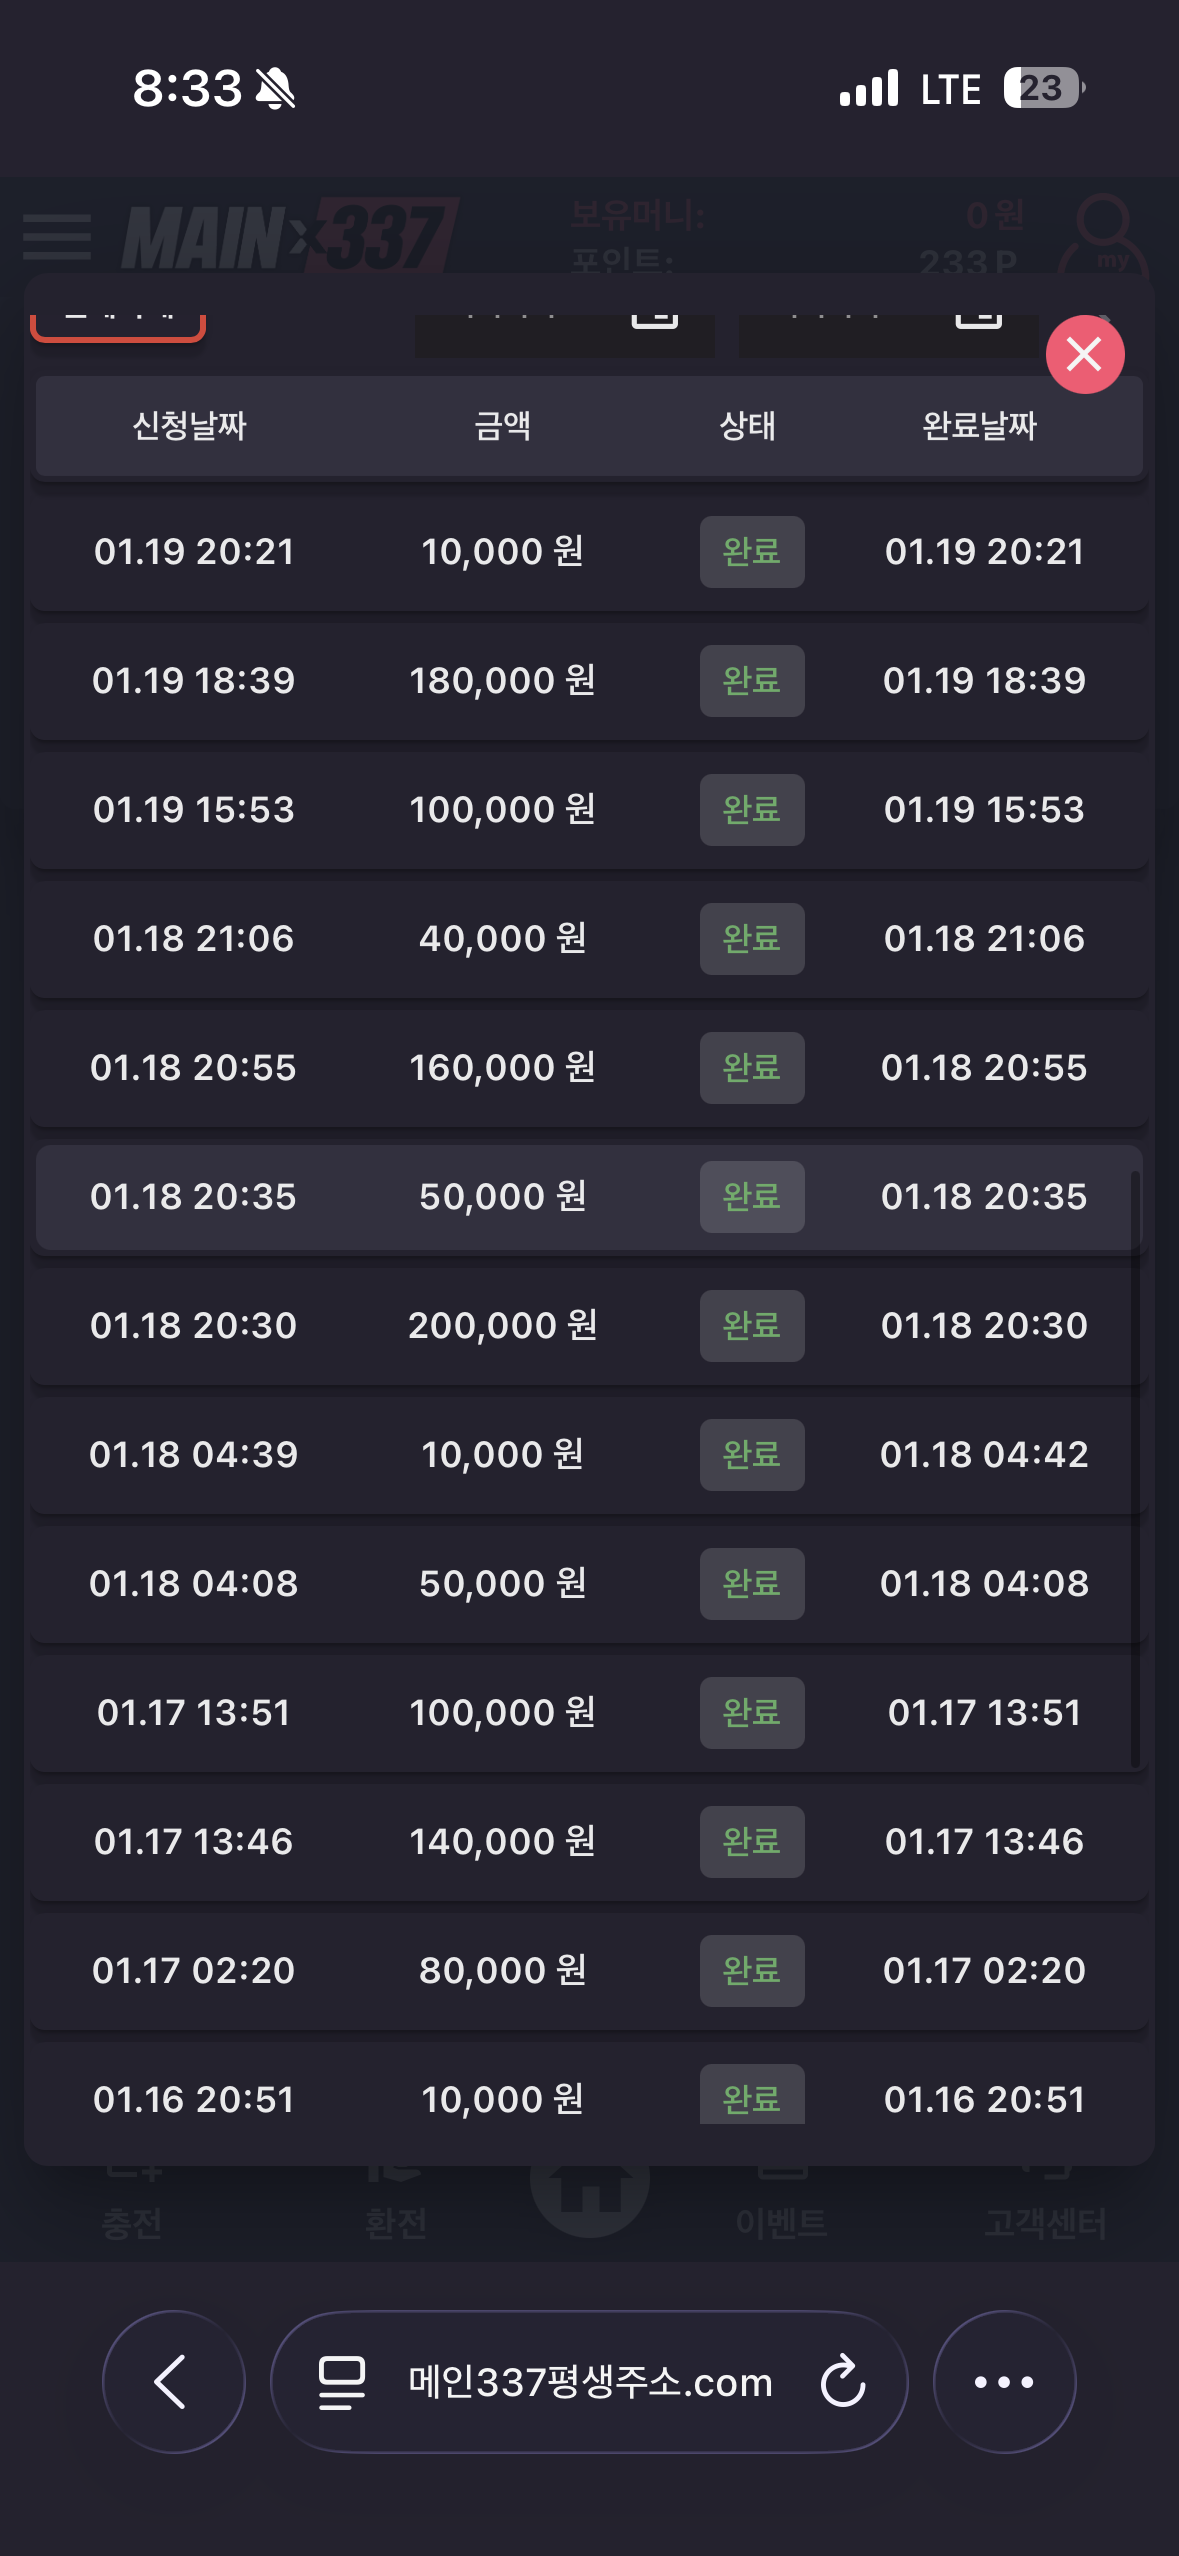Click the 완료 badge on 01.17 13:46 row
1179x2556 pixels.
[x=752, y=1842]
